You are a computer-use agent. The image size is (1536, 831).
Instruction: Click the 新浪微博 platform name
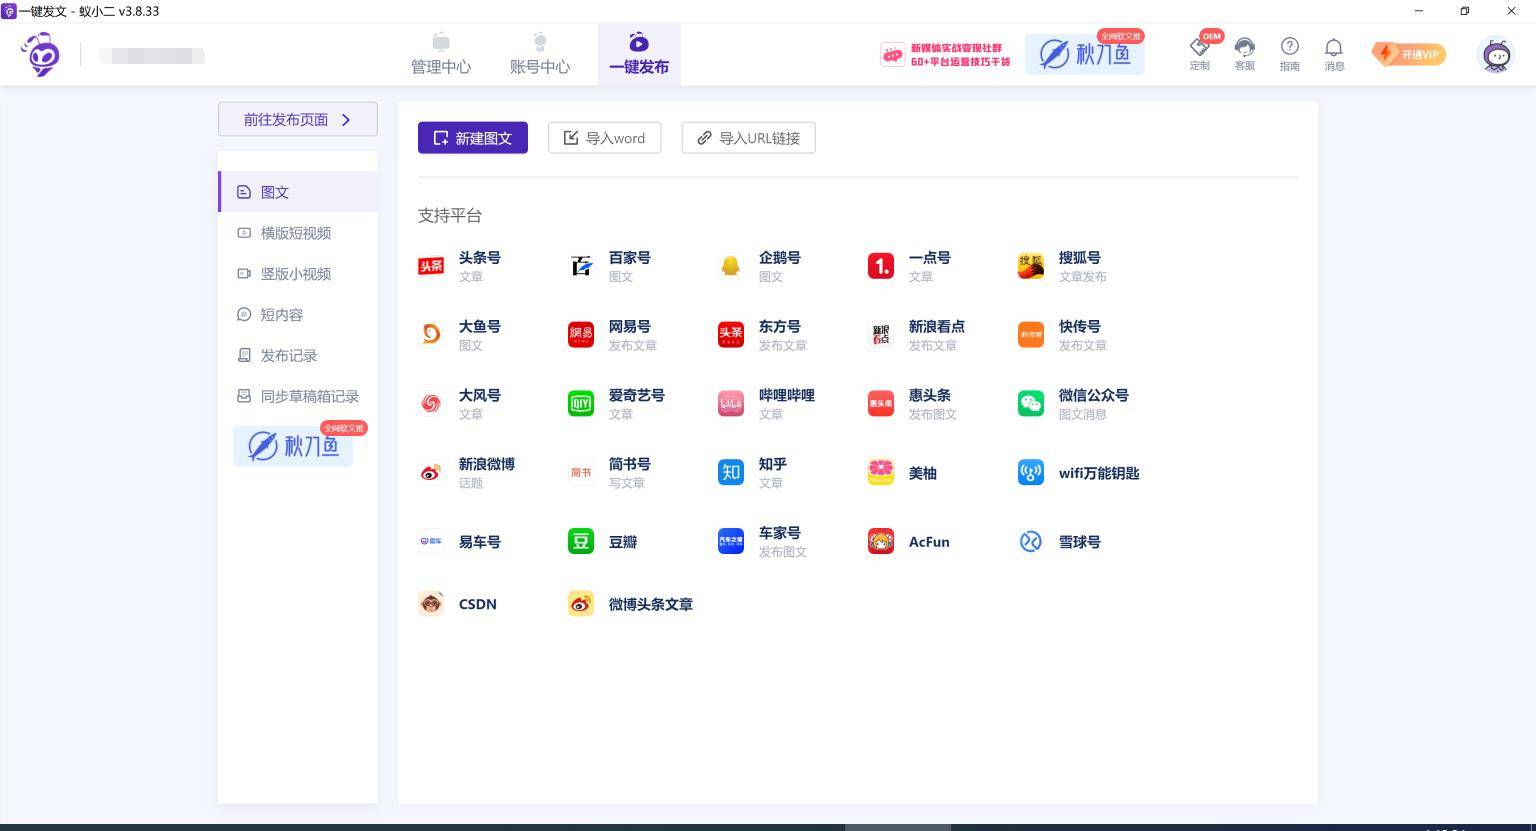[487, 464]
